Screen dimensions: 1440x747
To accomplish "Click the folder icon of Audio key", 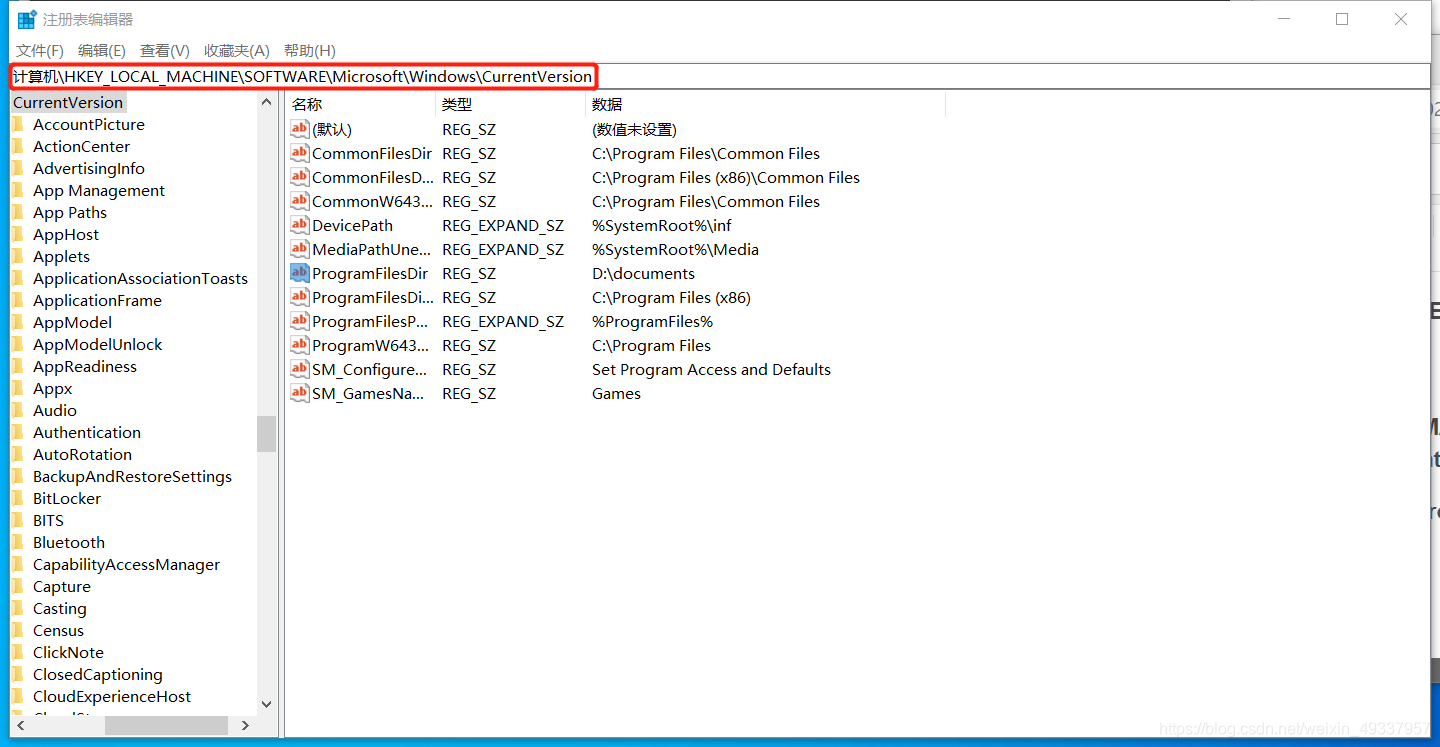I will 17,410.
